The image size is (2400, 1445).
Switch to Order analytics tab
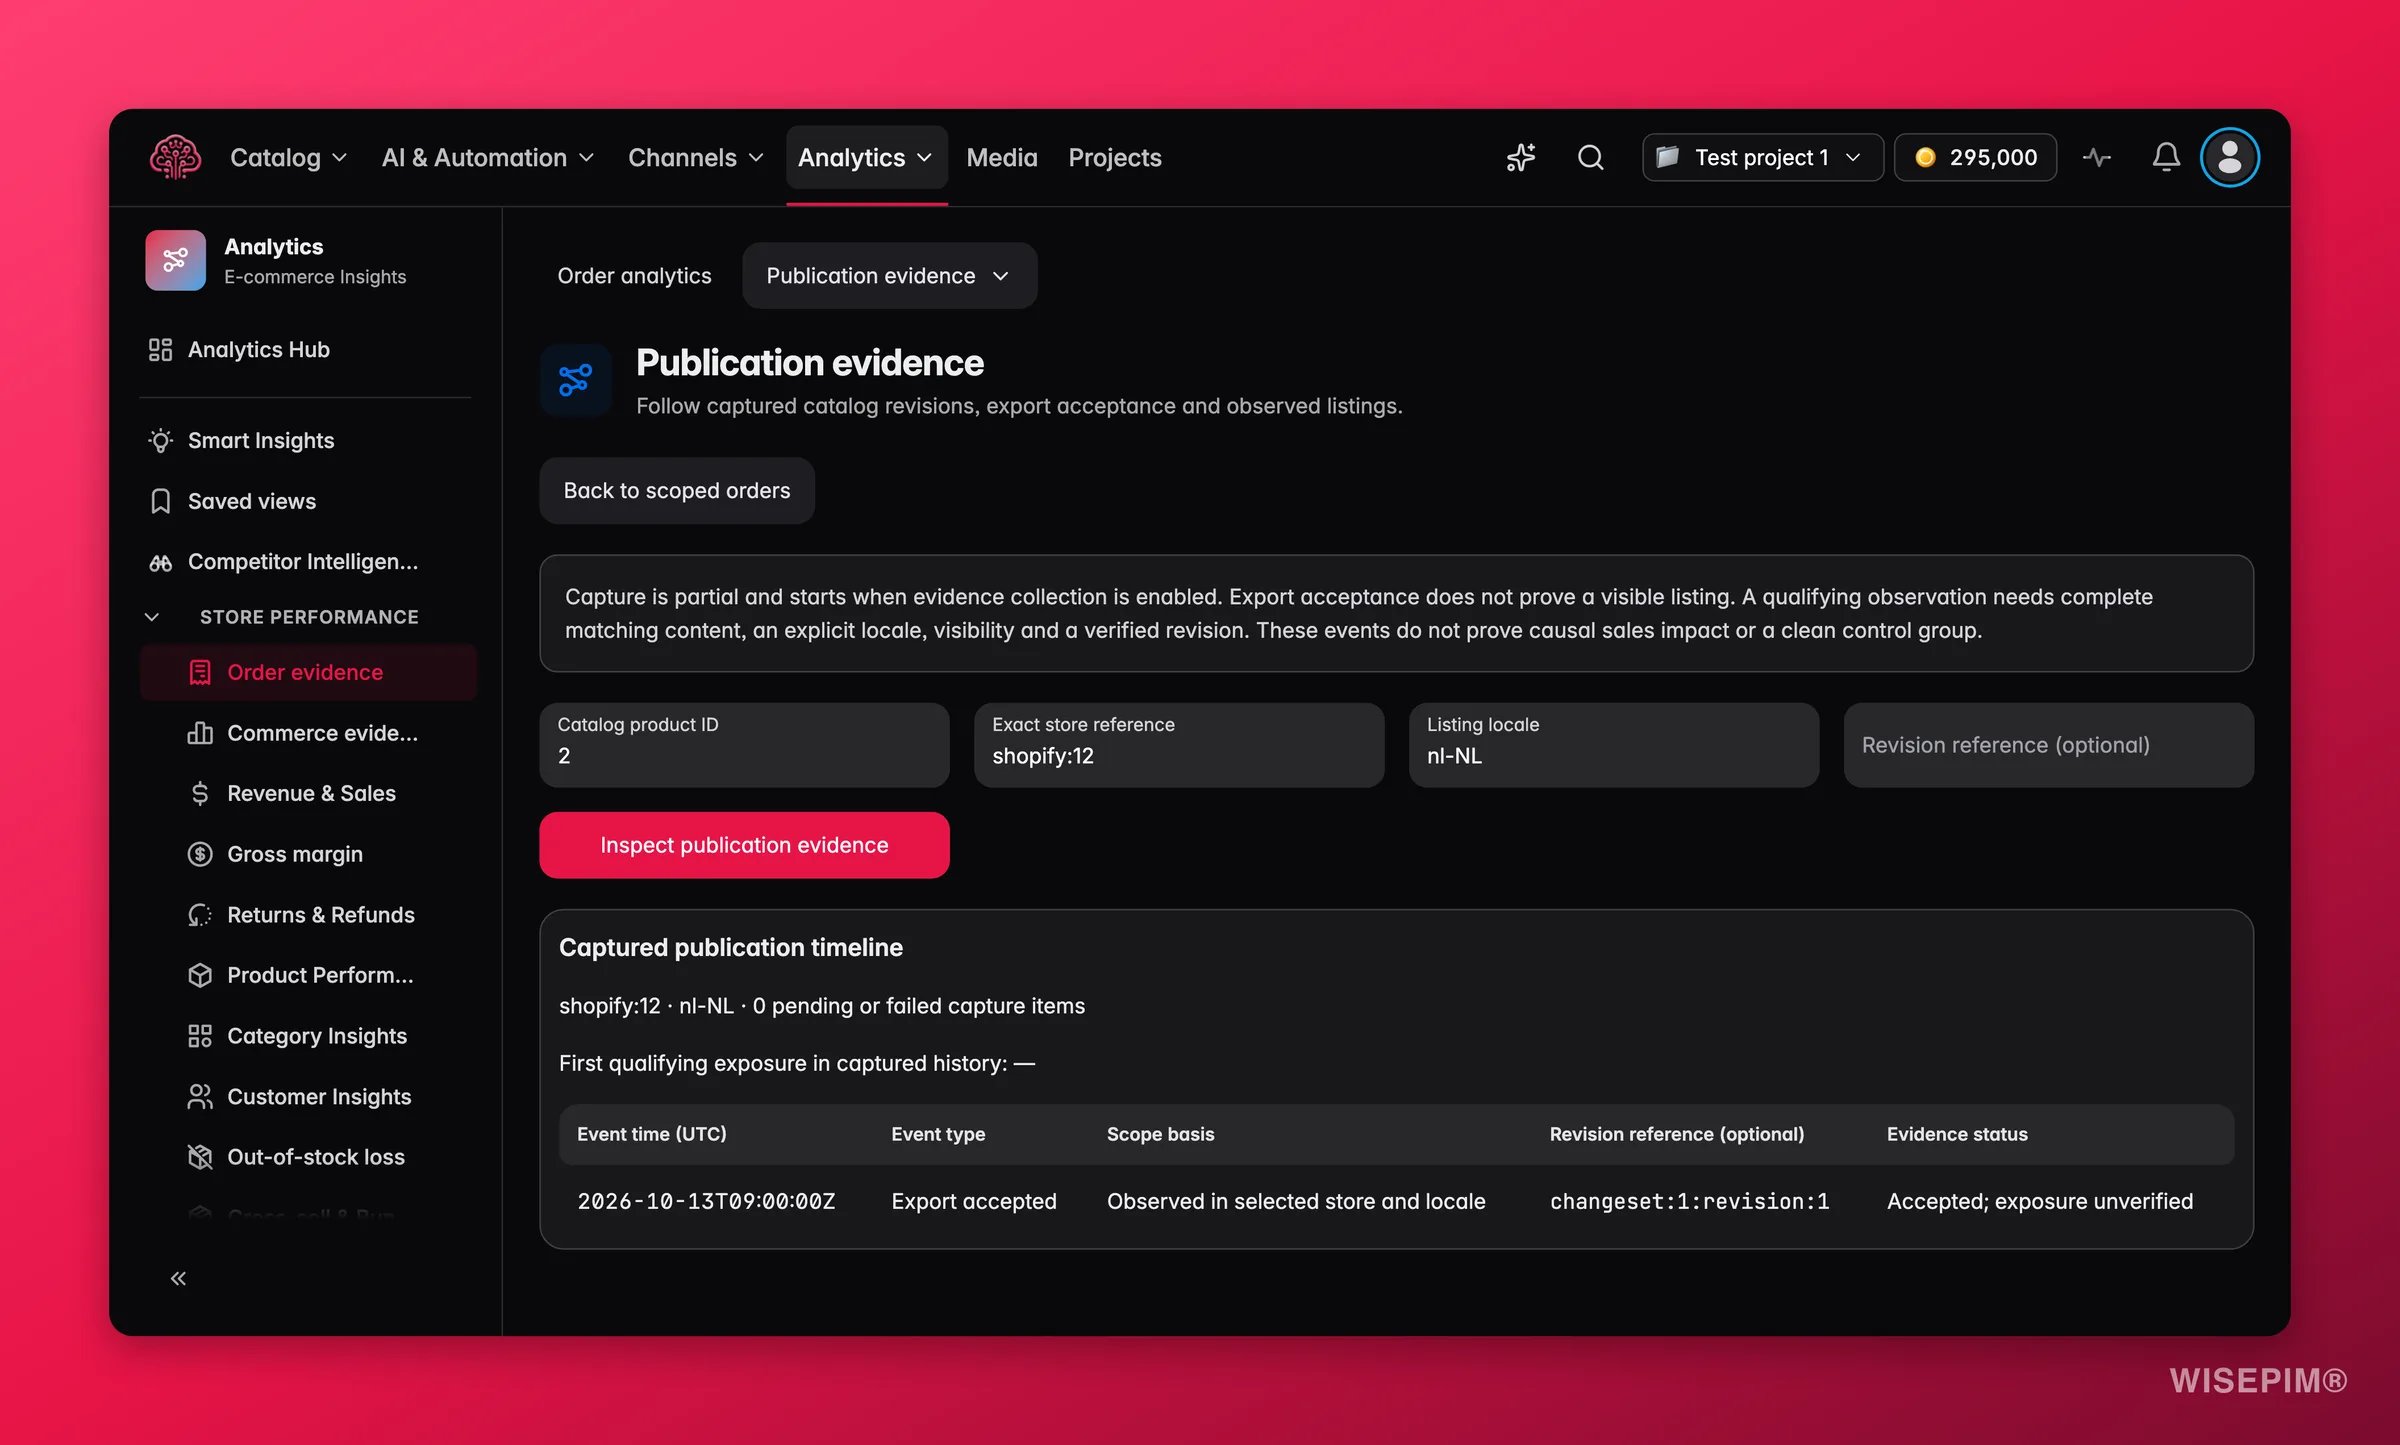tap(634, 275)
